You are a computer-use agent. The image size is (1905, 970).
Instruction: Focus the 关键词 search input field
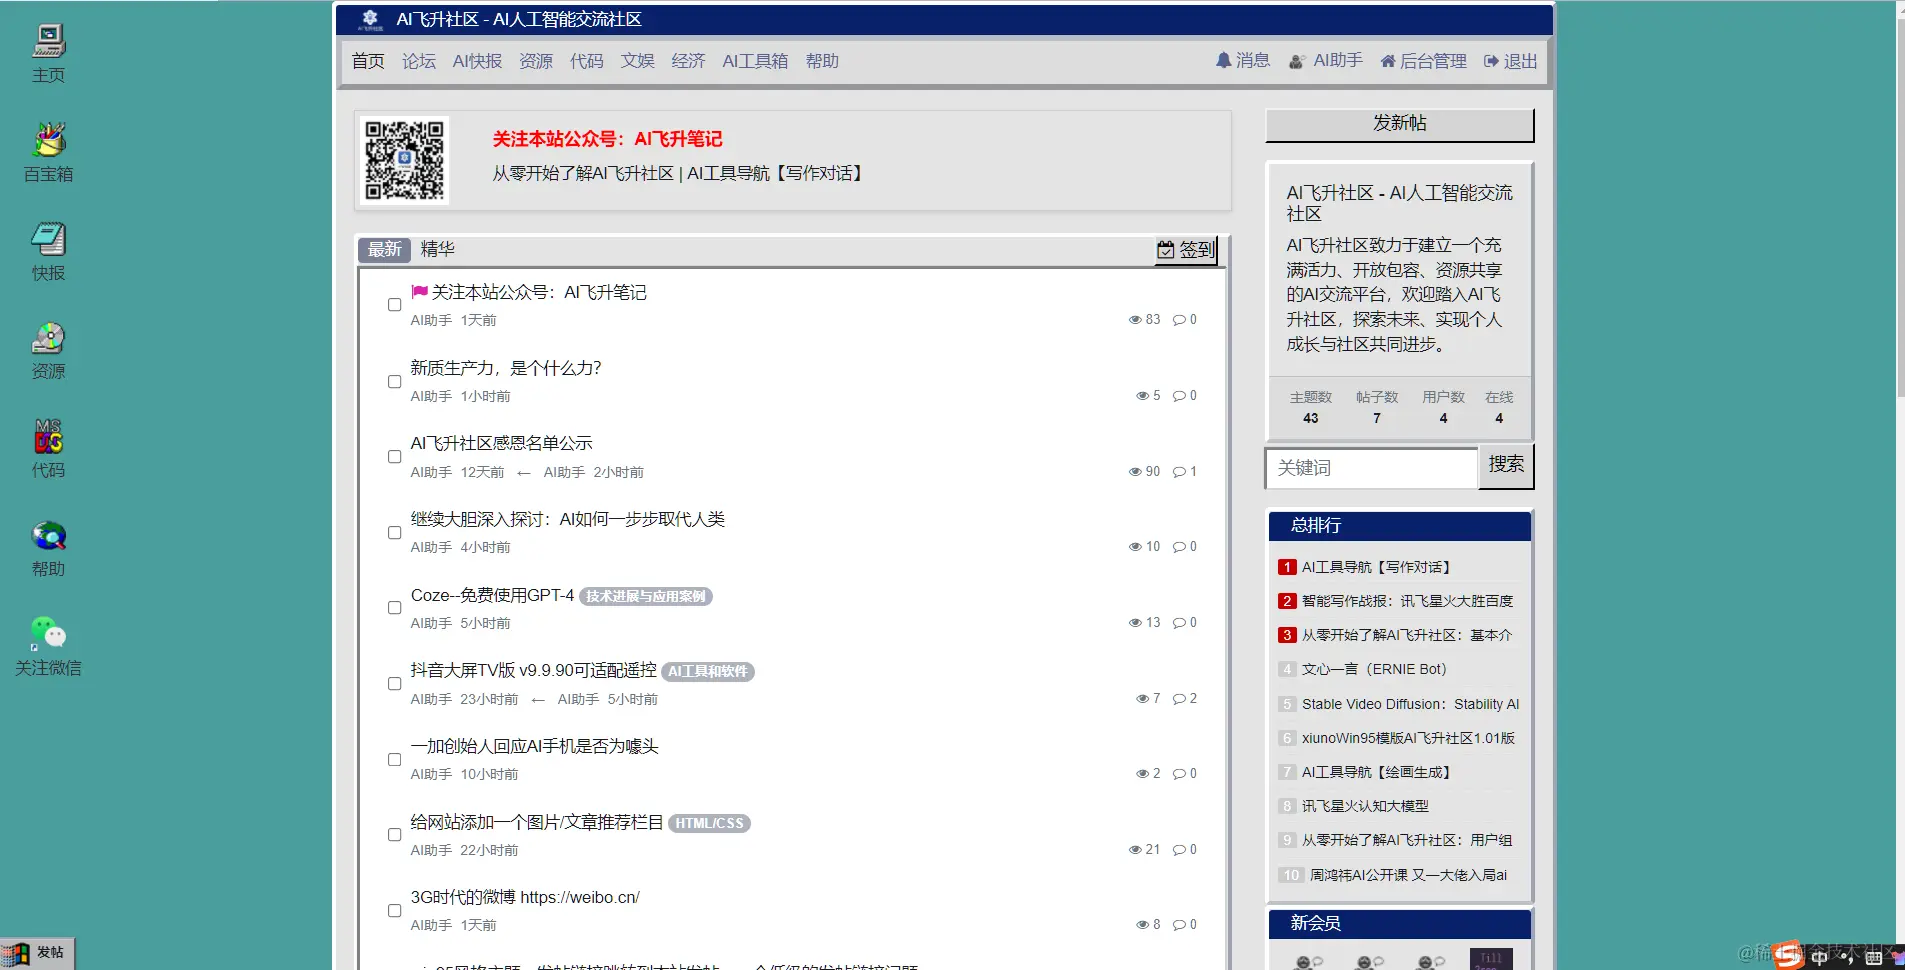click(1371, 468)
